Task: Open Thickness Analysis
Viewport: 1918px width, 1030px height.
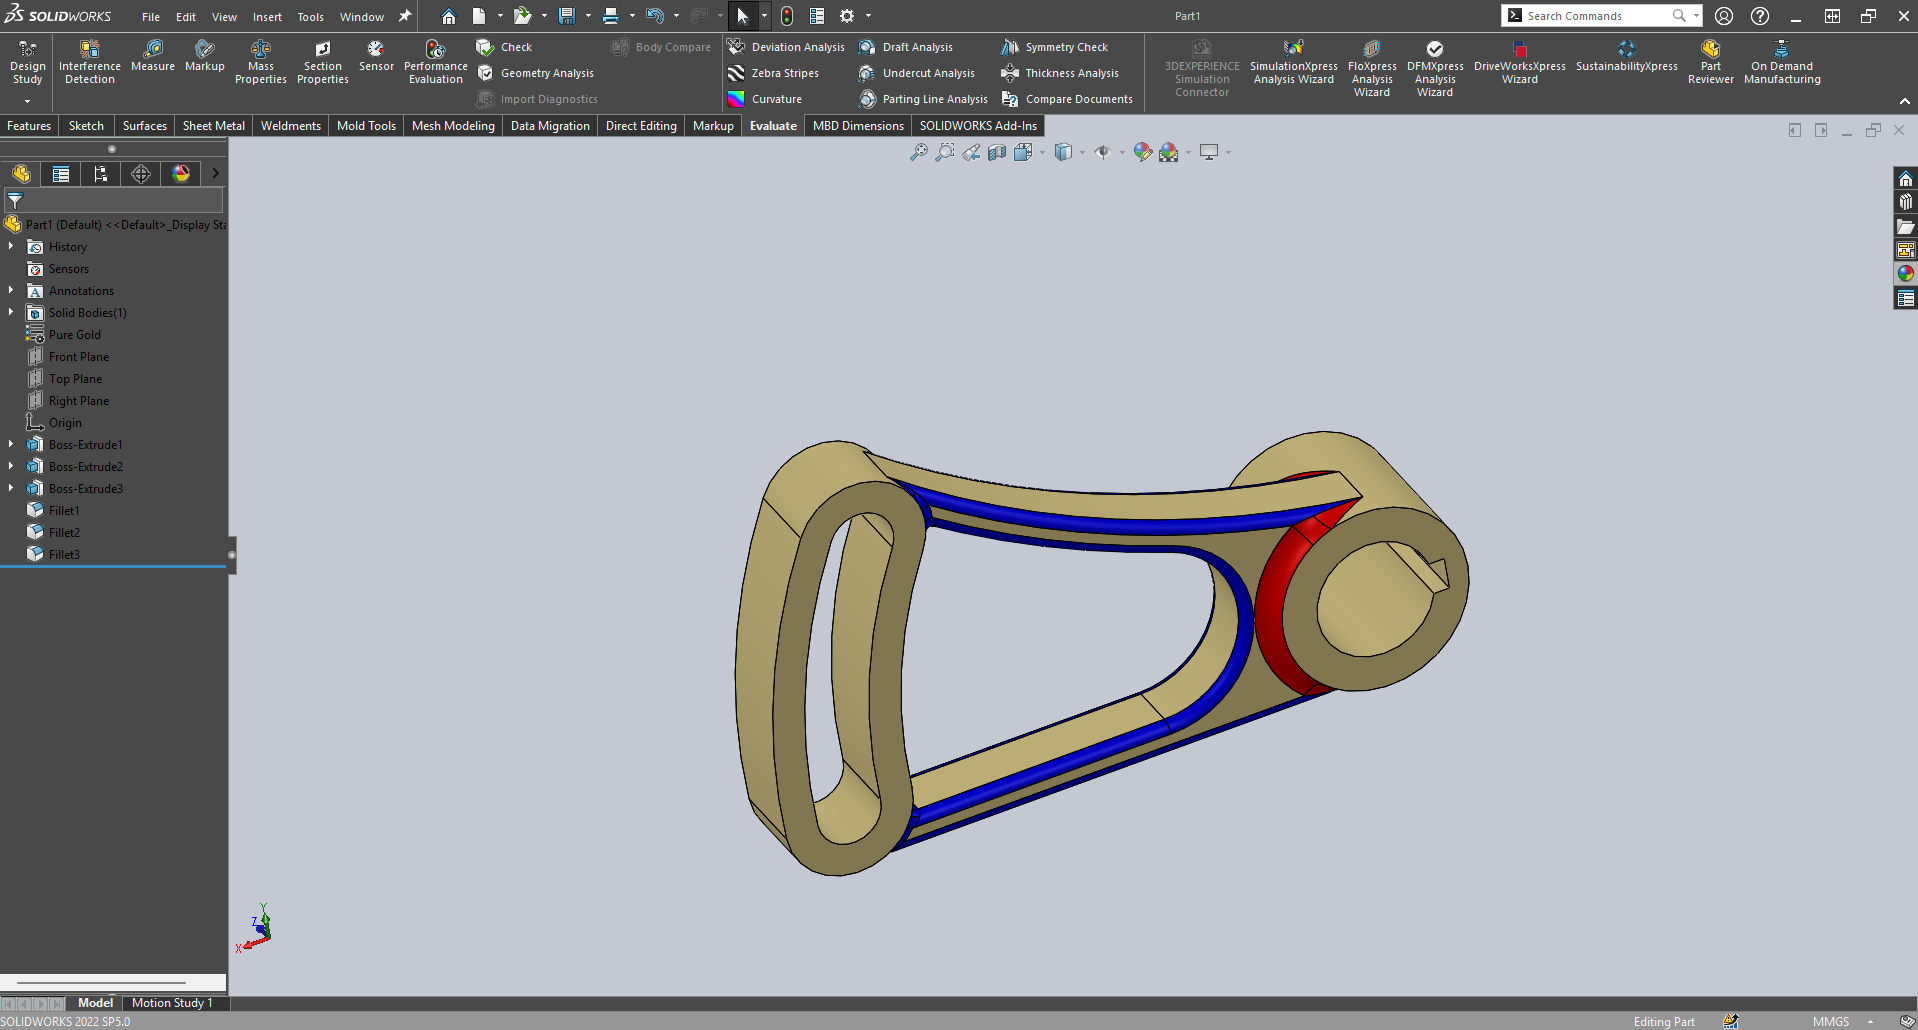Action: [x=1060, y=73]
